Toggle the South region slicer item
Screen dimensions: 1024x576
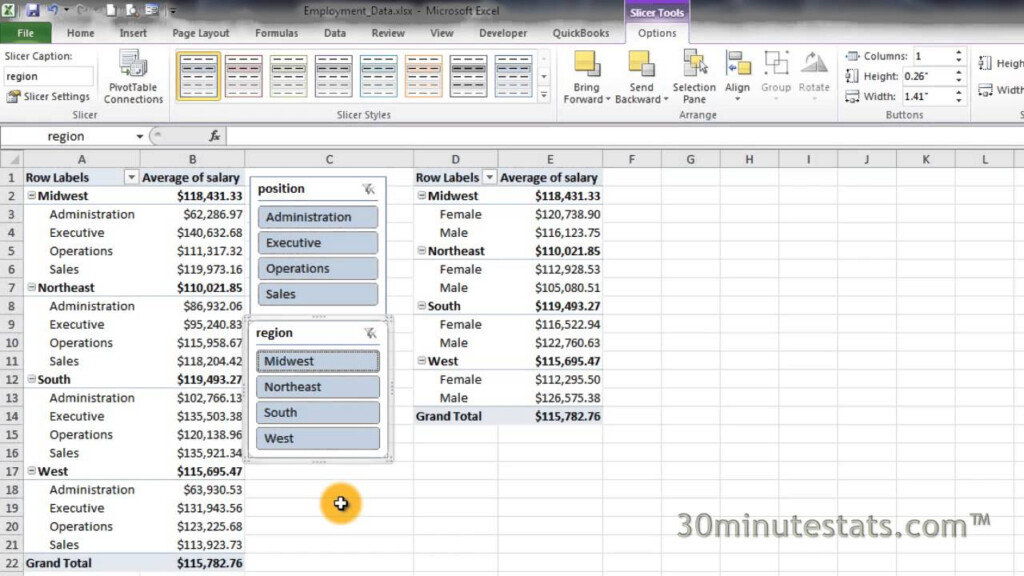tap(318, 413)
